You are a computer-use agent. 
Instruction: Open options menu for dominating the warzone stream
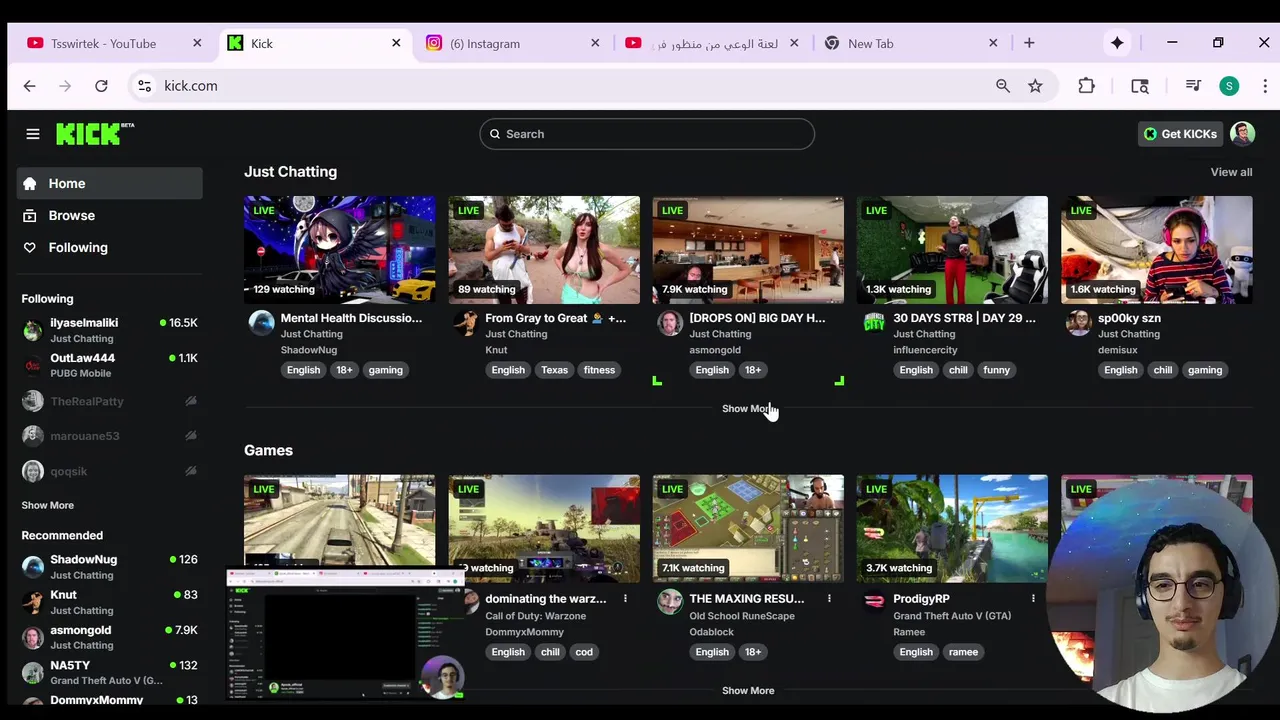(x=625, y=599)
